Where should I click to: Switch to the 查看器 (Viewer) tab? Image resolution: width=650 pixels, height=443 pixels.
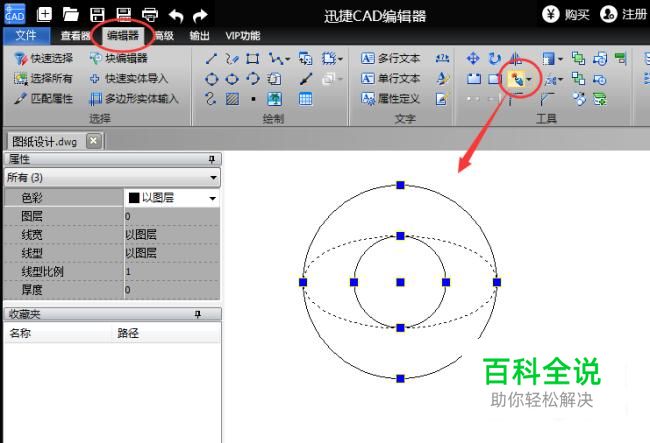(75, 36)
